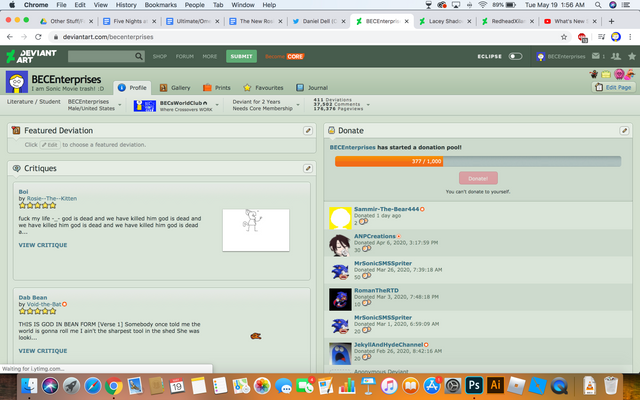The image size is (640, 400).
Task: Bookmark this page with the star icon
Action: [564, 37]
